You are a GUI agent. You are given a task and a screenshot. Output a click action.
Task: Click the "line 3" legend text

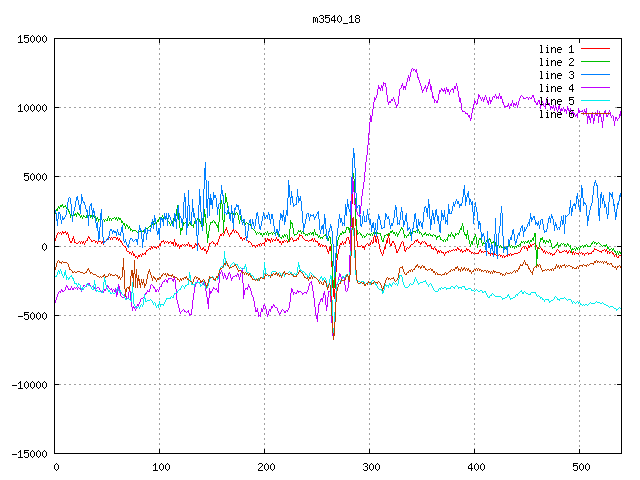(557, 75)
